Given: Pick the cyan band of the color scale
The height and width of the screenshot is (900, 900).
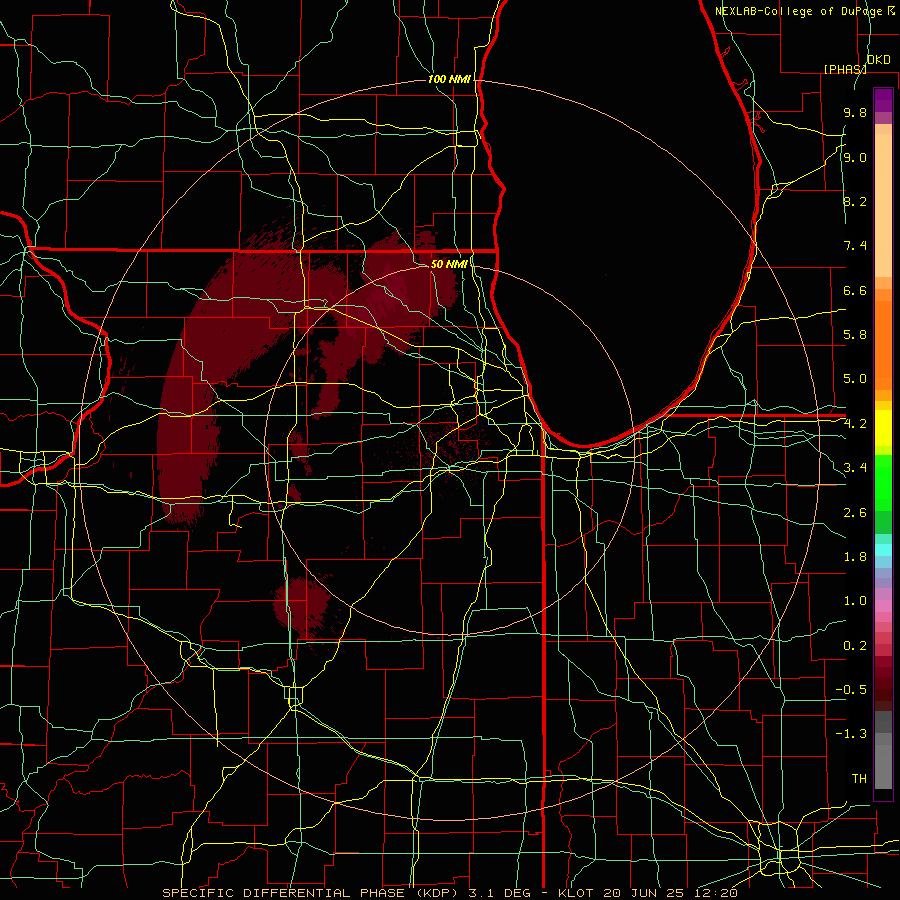Looking at the screenshot, I should [883, 550].
